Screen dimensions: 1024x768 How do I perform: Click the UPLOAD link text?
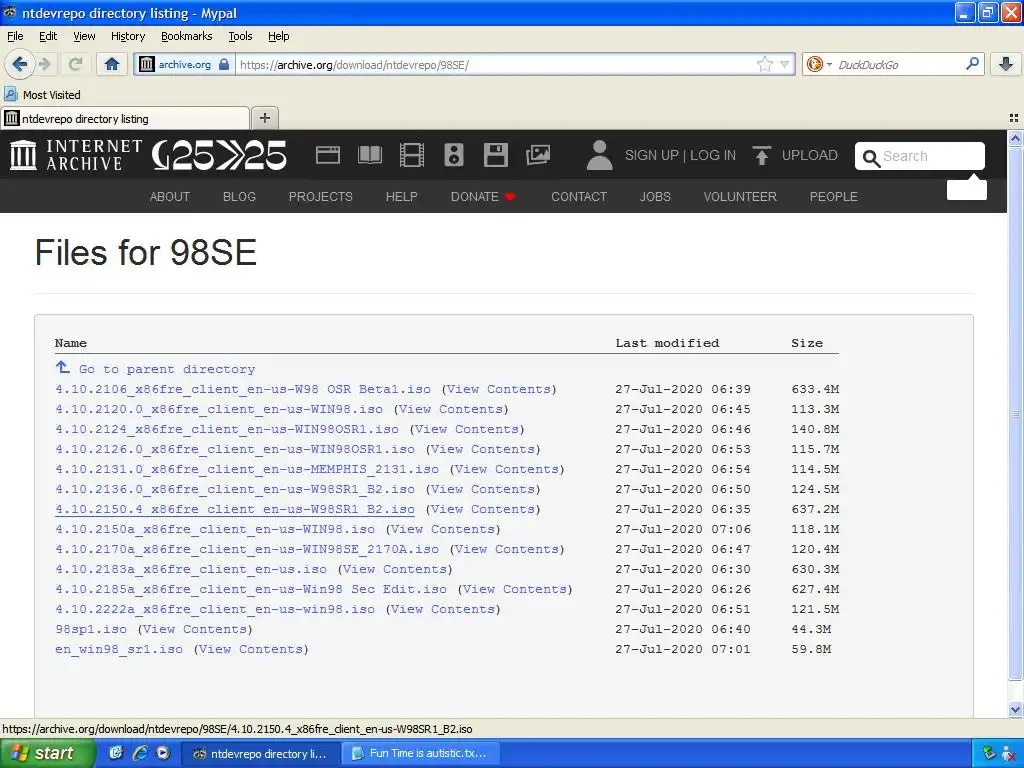point(809,155)
